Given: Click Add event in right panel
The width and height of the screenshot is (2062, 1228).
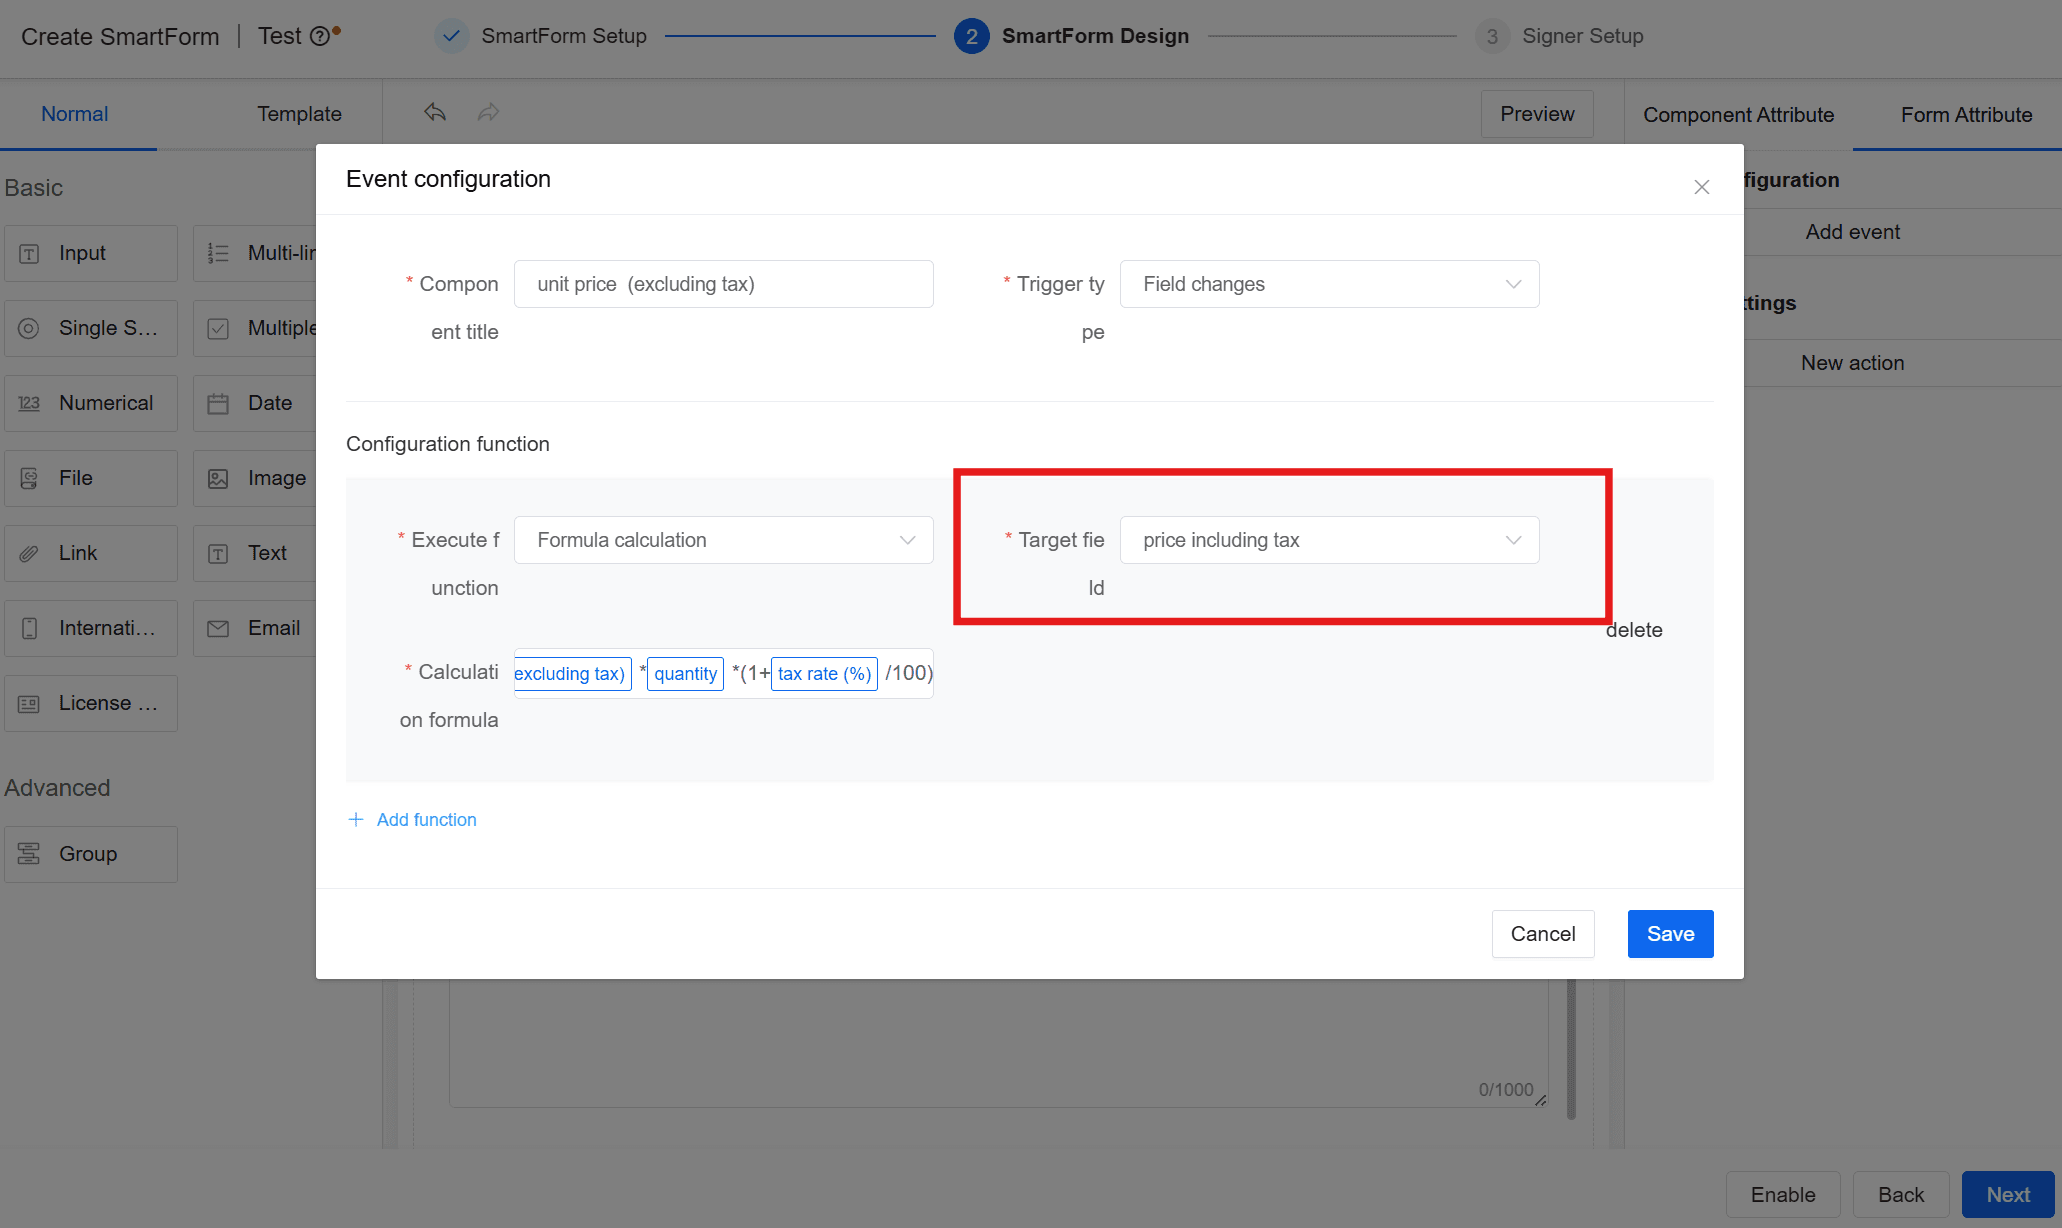Looking at the screenshot, I should (x=1852, y=232).
